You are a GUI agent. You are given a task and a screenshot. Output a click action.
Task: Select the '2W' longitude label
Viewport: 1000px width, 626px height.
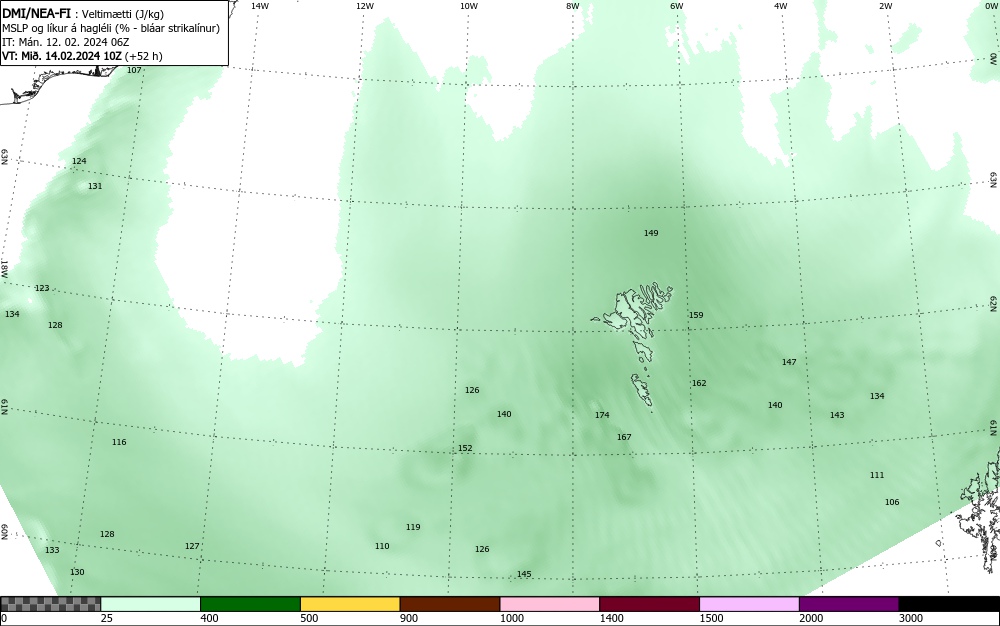click(x=885, y=6)
